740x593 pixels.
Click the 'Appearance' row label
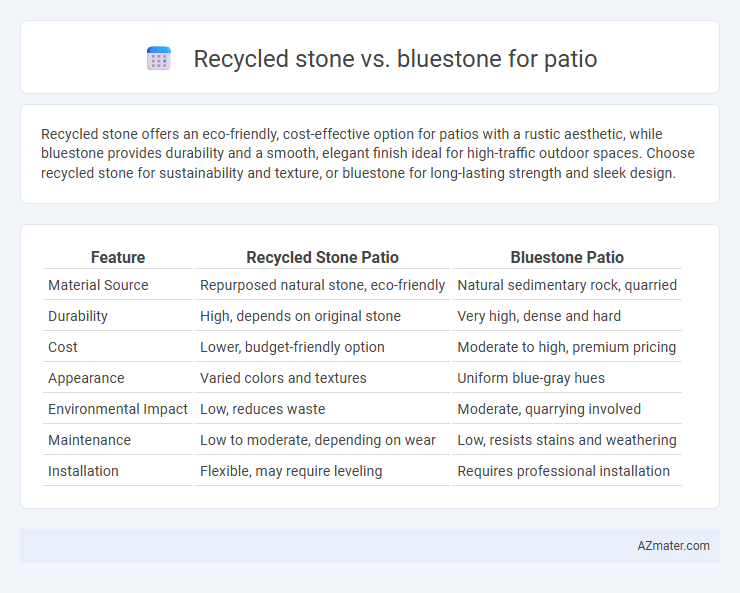tap(86, 378)
